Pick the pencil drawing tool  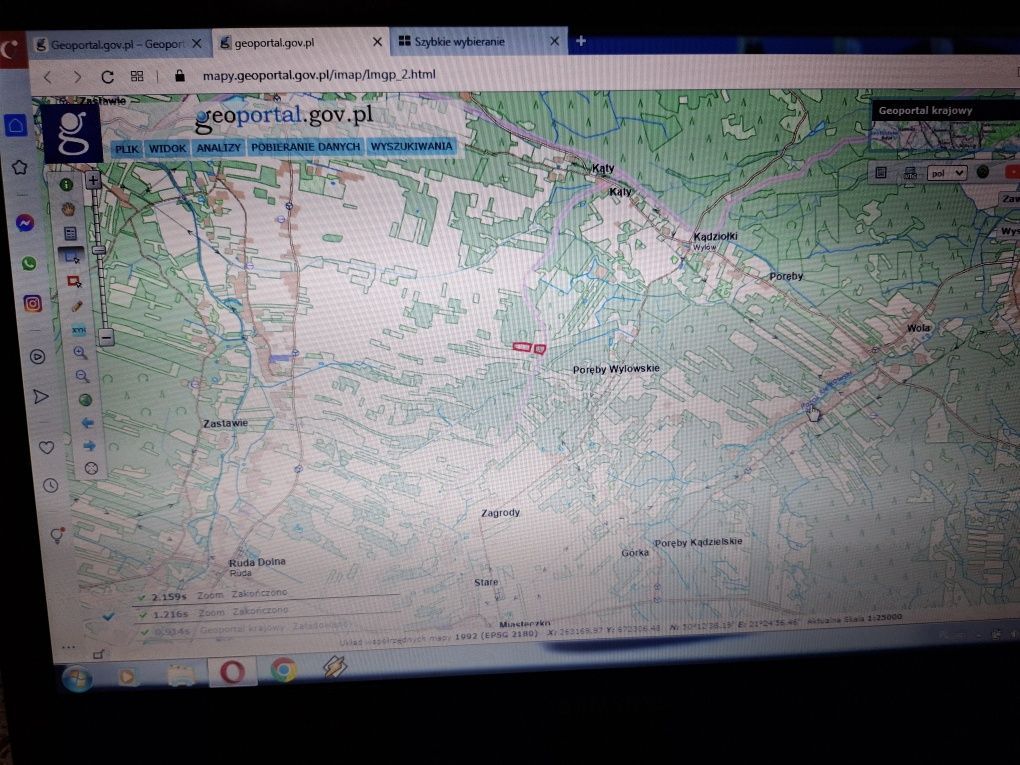pos(76,305)
